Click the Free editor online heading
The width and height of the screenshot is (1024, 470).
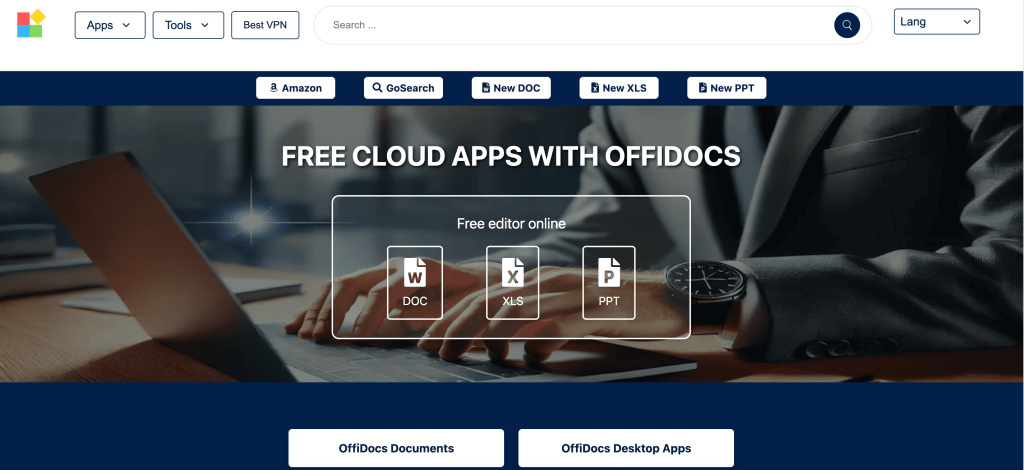(511, 224)
